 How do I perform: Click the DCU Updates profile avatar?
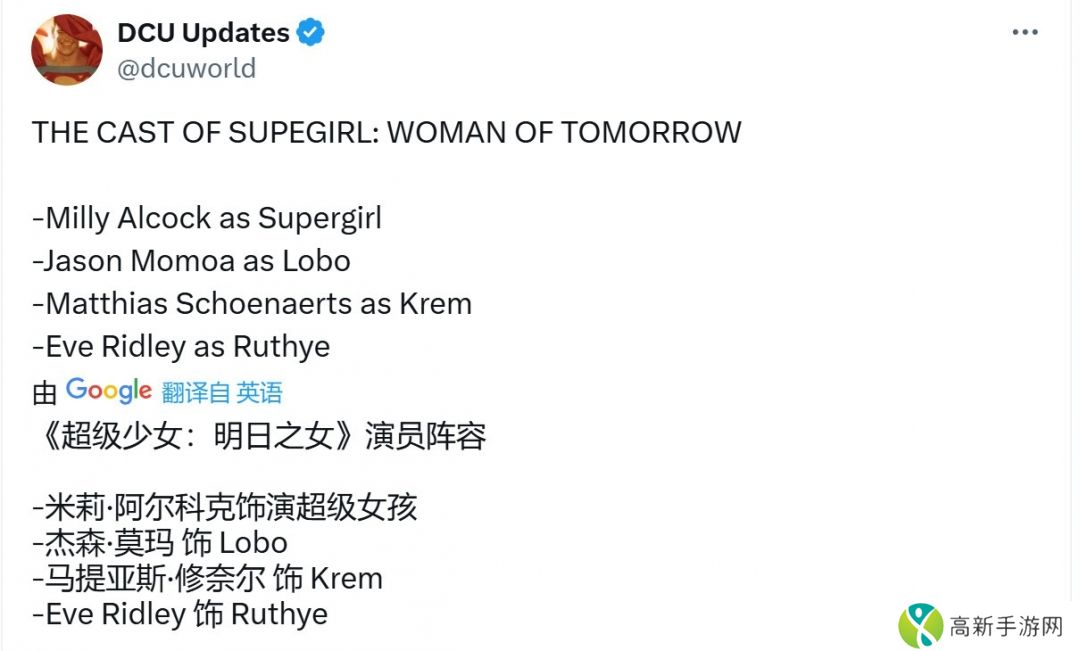[x=67, y=50]
